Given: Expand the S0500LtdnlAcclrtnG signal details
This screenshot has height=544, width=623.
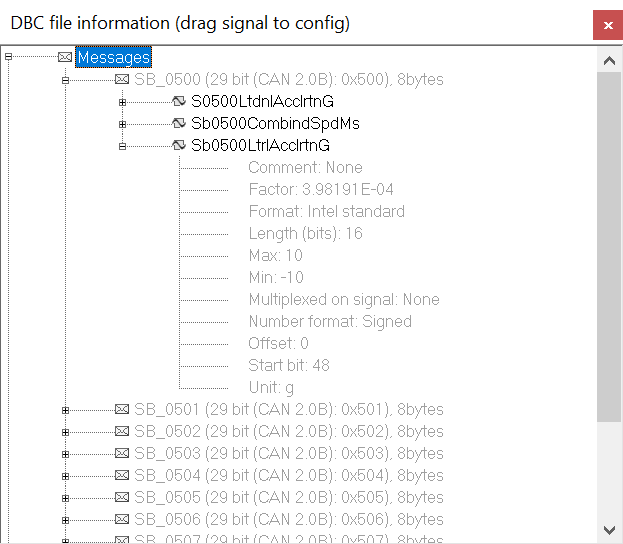Looking at the screenshot, I should (122, 101).
